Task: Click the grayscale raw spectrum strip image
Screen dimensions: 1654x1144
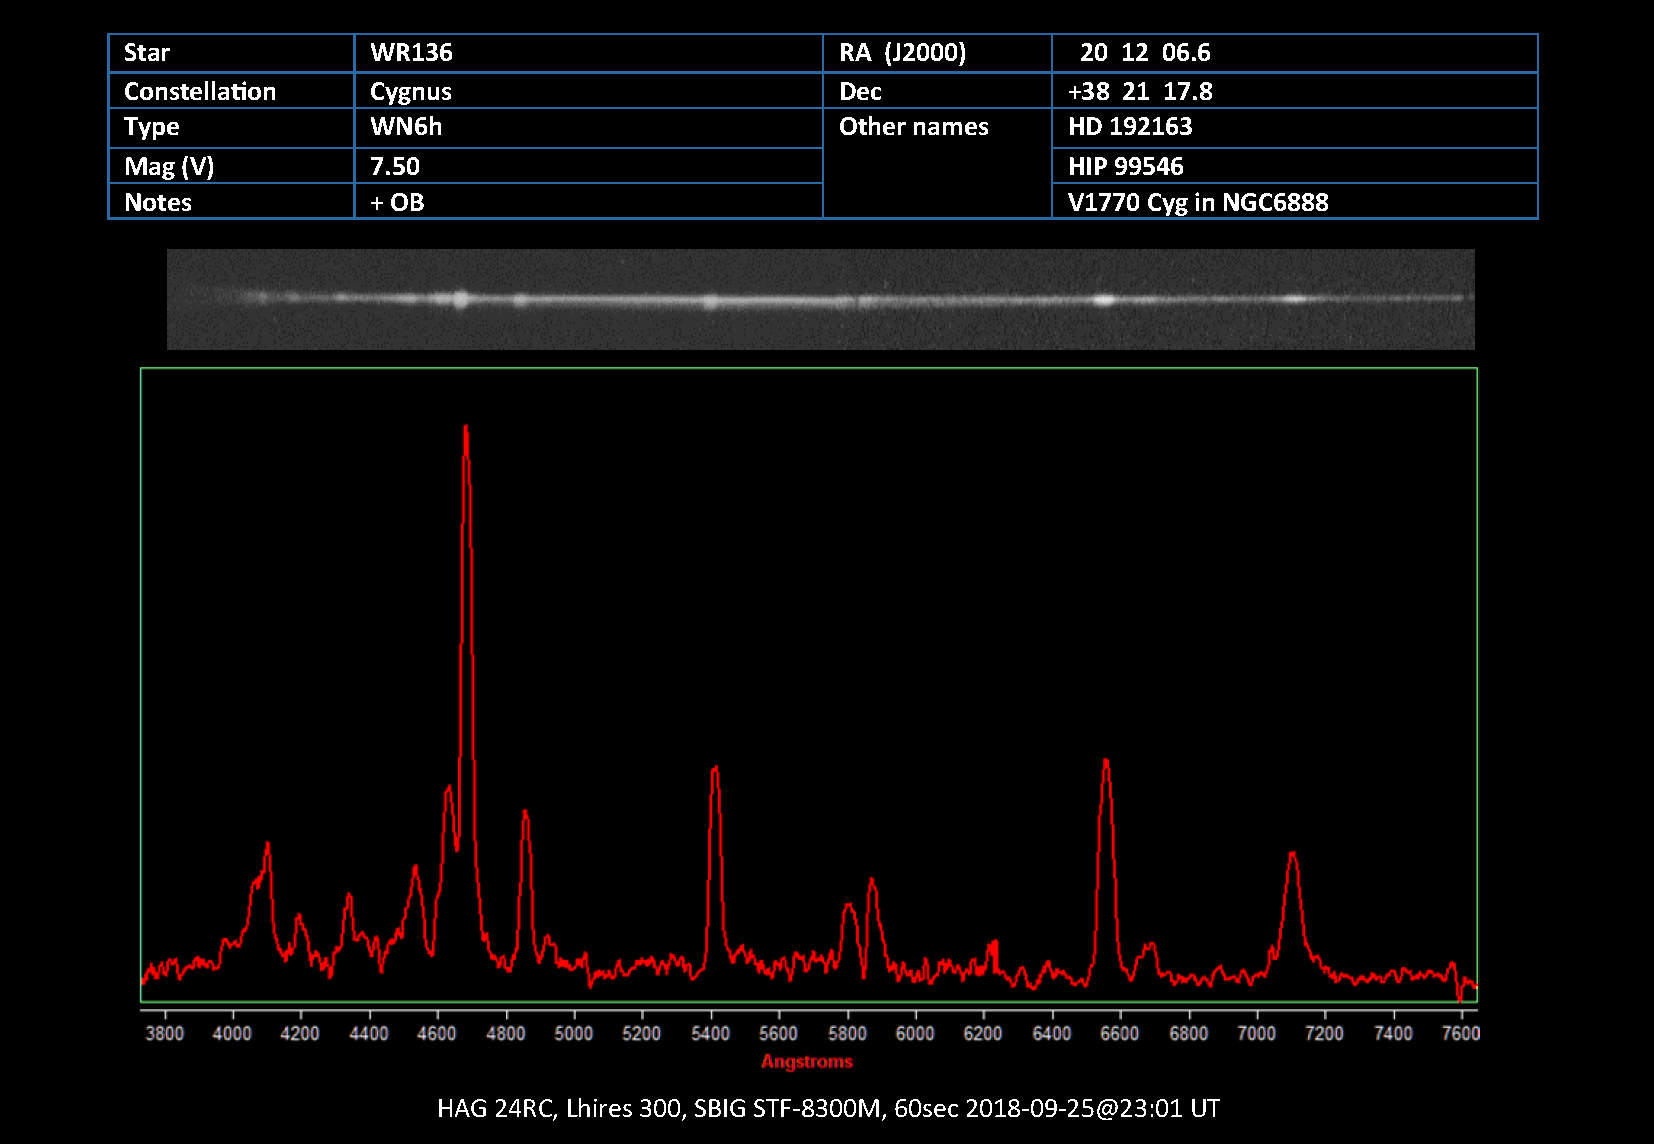Action: (820, 299)
